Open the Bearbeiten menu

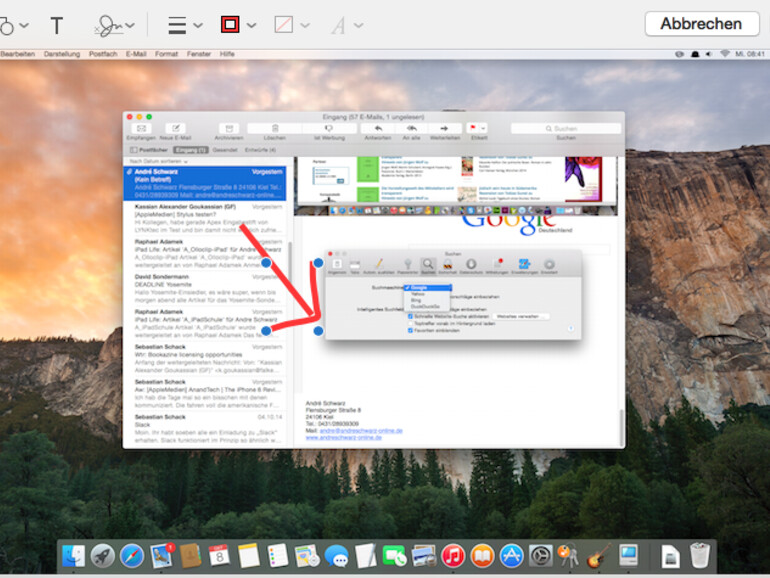tap(18, 54)
